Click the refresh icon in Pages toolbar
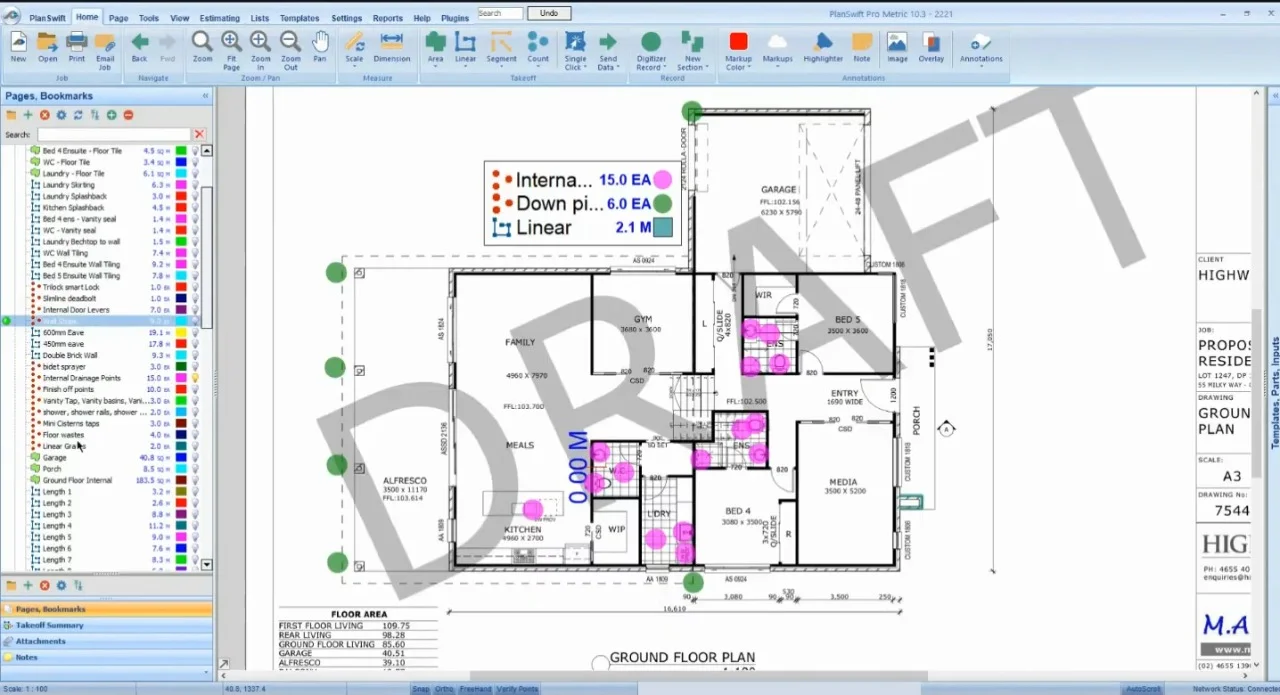Viewport: 1280px width, 695px height. (78, 115)
